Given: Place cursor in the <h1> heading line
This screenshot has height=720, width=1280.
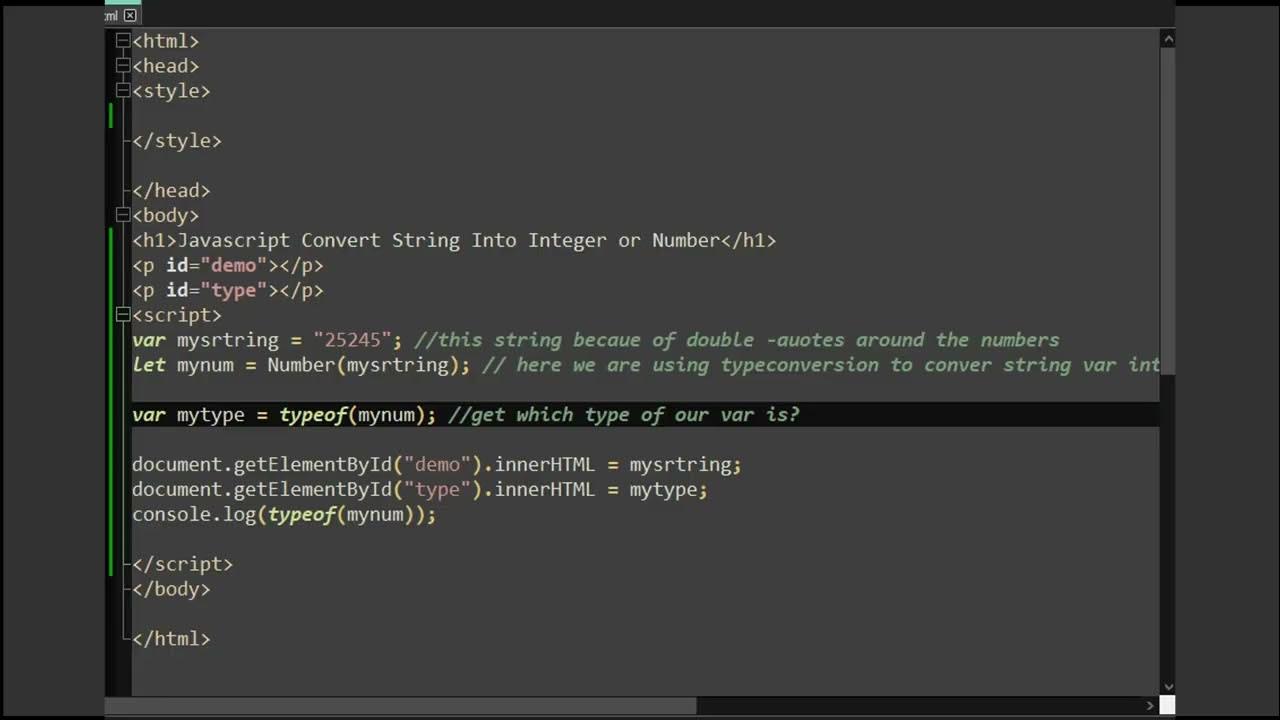Looking at the screenshot, I should coord(454,240).
